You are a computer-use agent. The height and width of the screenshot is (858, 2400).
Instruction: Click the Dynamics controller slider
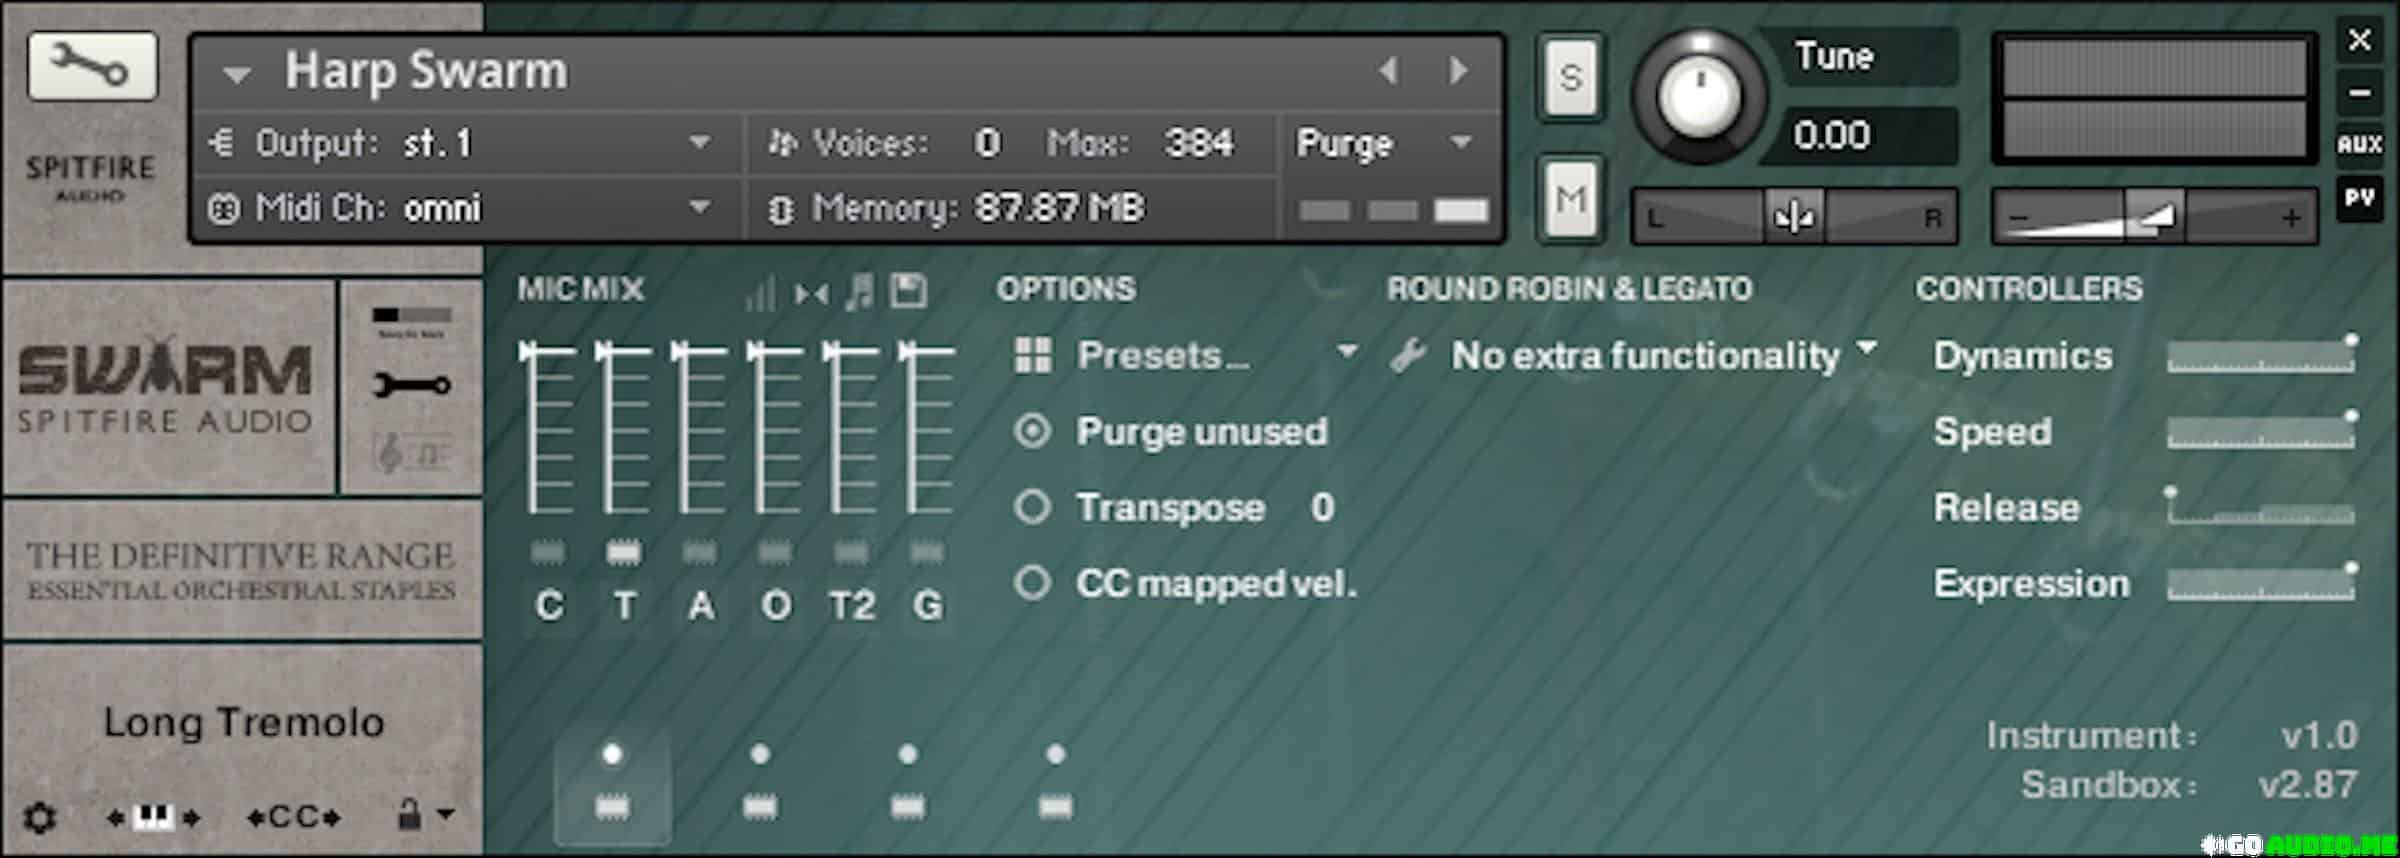(2261, 356)
